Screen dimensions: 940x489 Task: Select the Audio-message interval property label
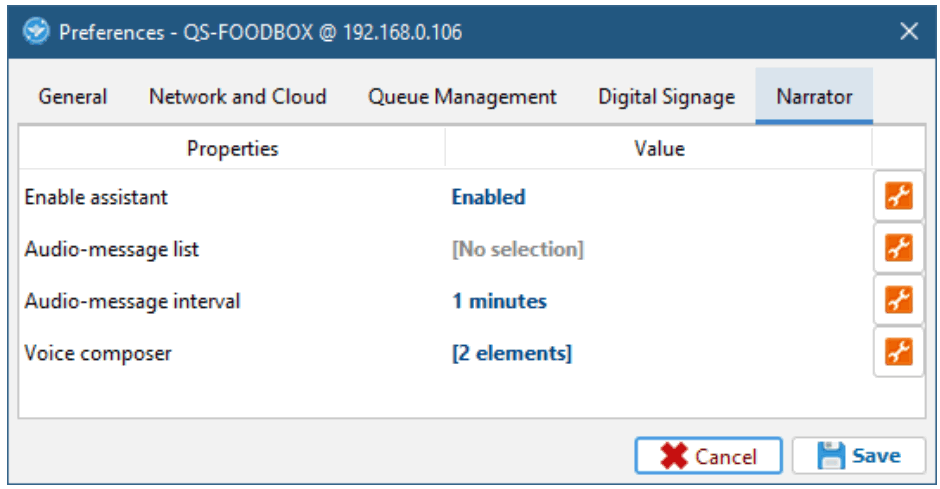click(x=132, y=301)
